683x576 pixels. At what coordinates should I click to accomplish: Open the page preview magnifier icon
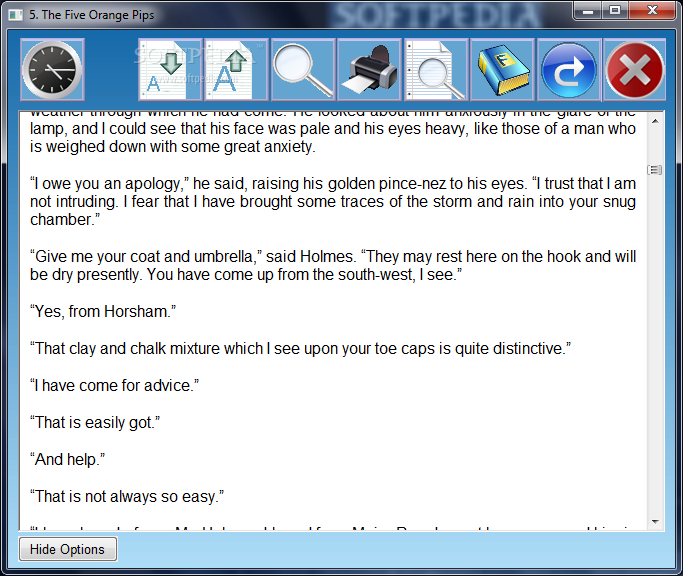pyautogui.click(x=436, y=70)
